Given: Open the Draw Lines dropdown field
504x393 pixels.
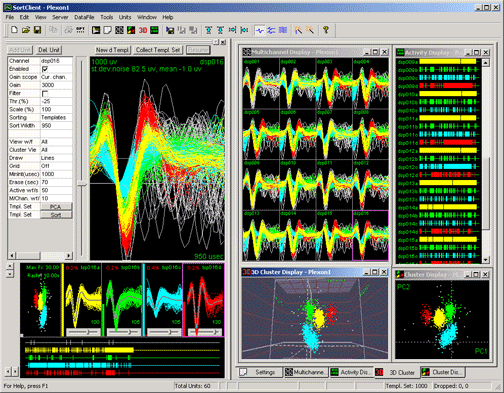Looking at the screenshot, I should pyautogui.click(x=56, y=158).
